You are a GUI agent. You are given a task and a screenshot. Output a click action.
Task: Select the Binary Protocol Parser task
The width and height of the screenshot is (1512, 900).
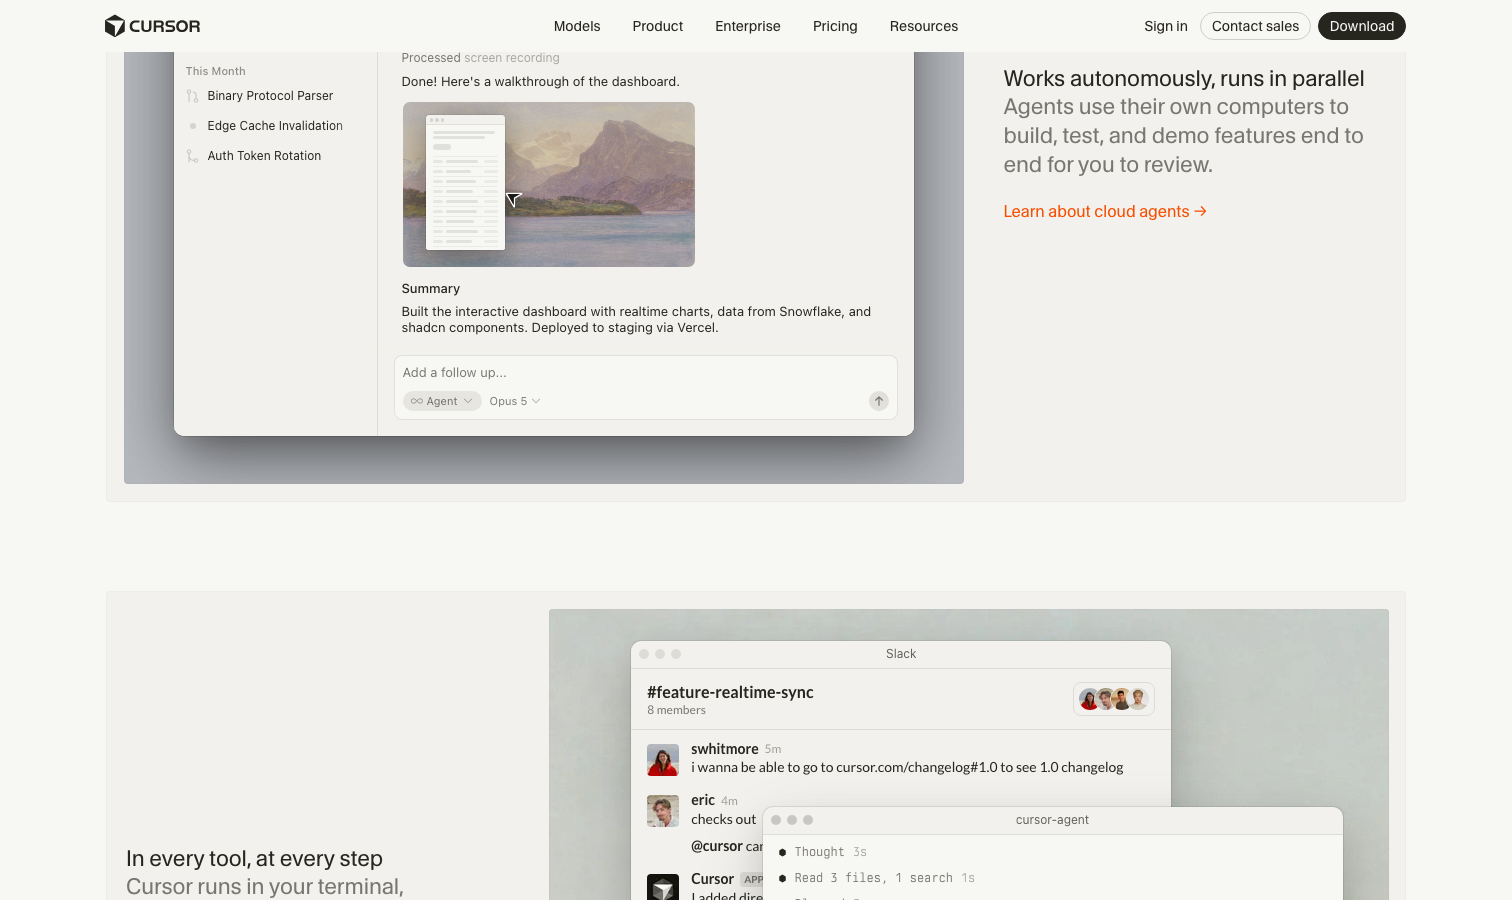coord(270,96)
